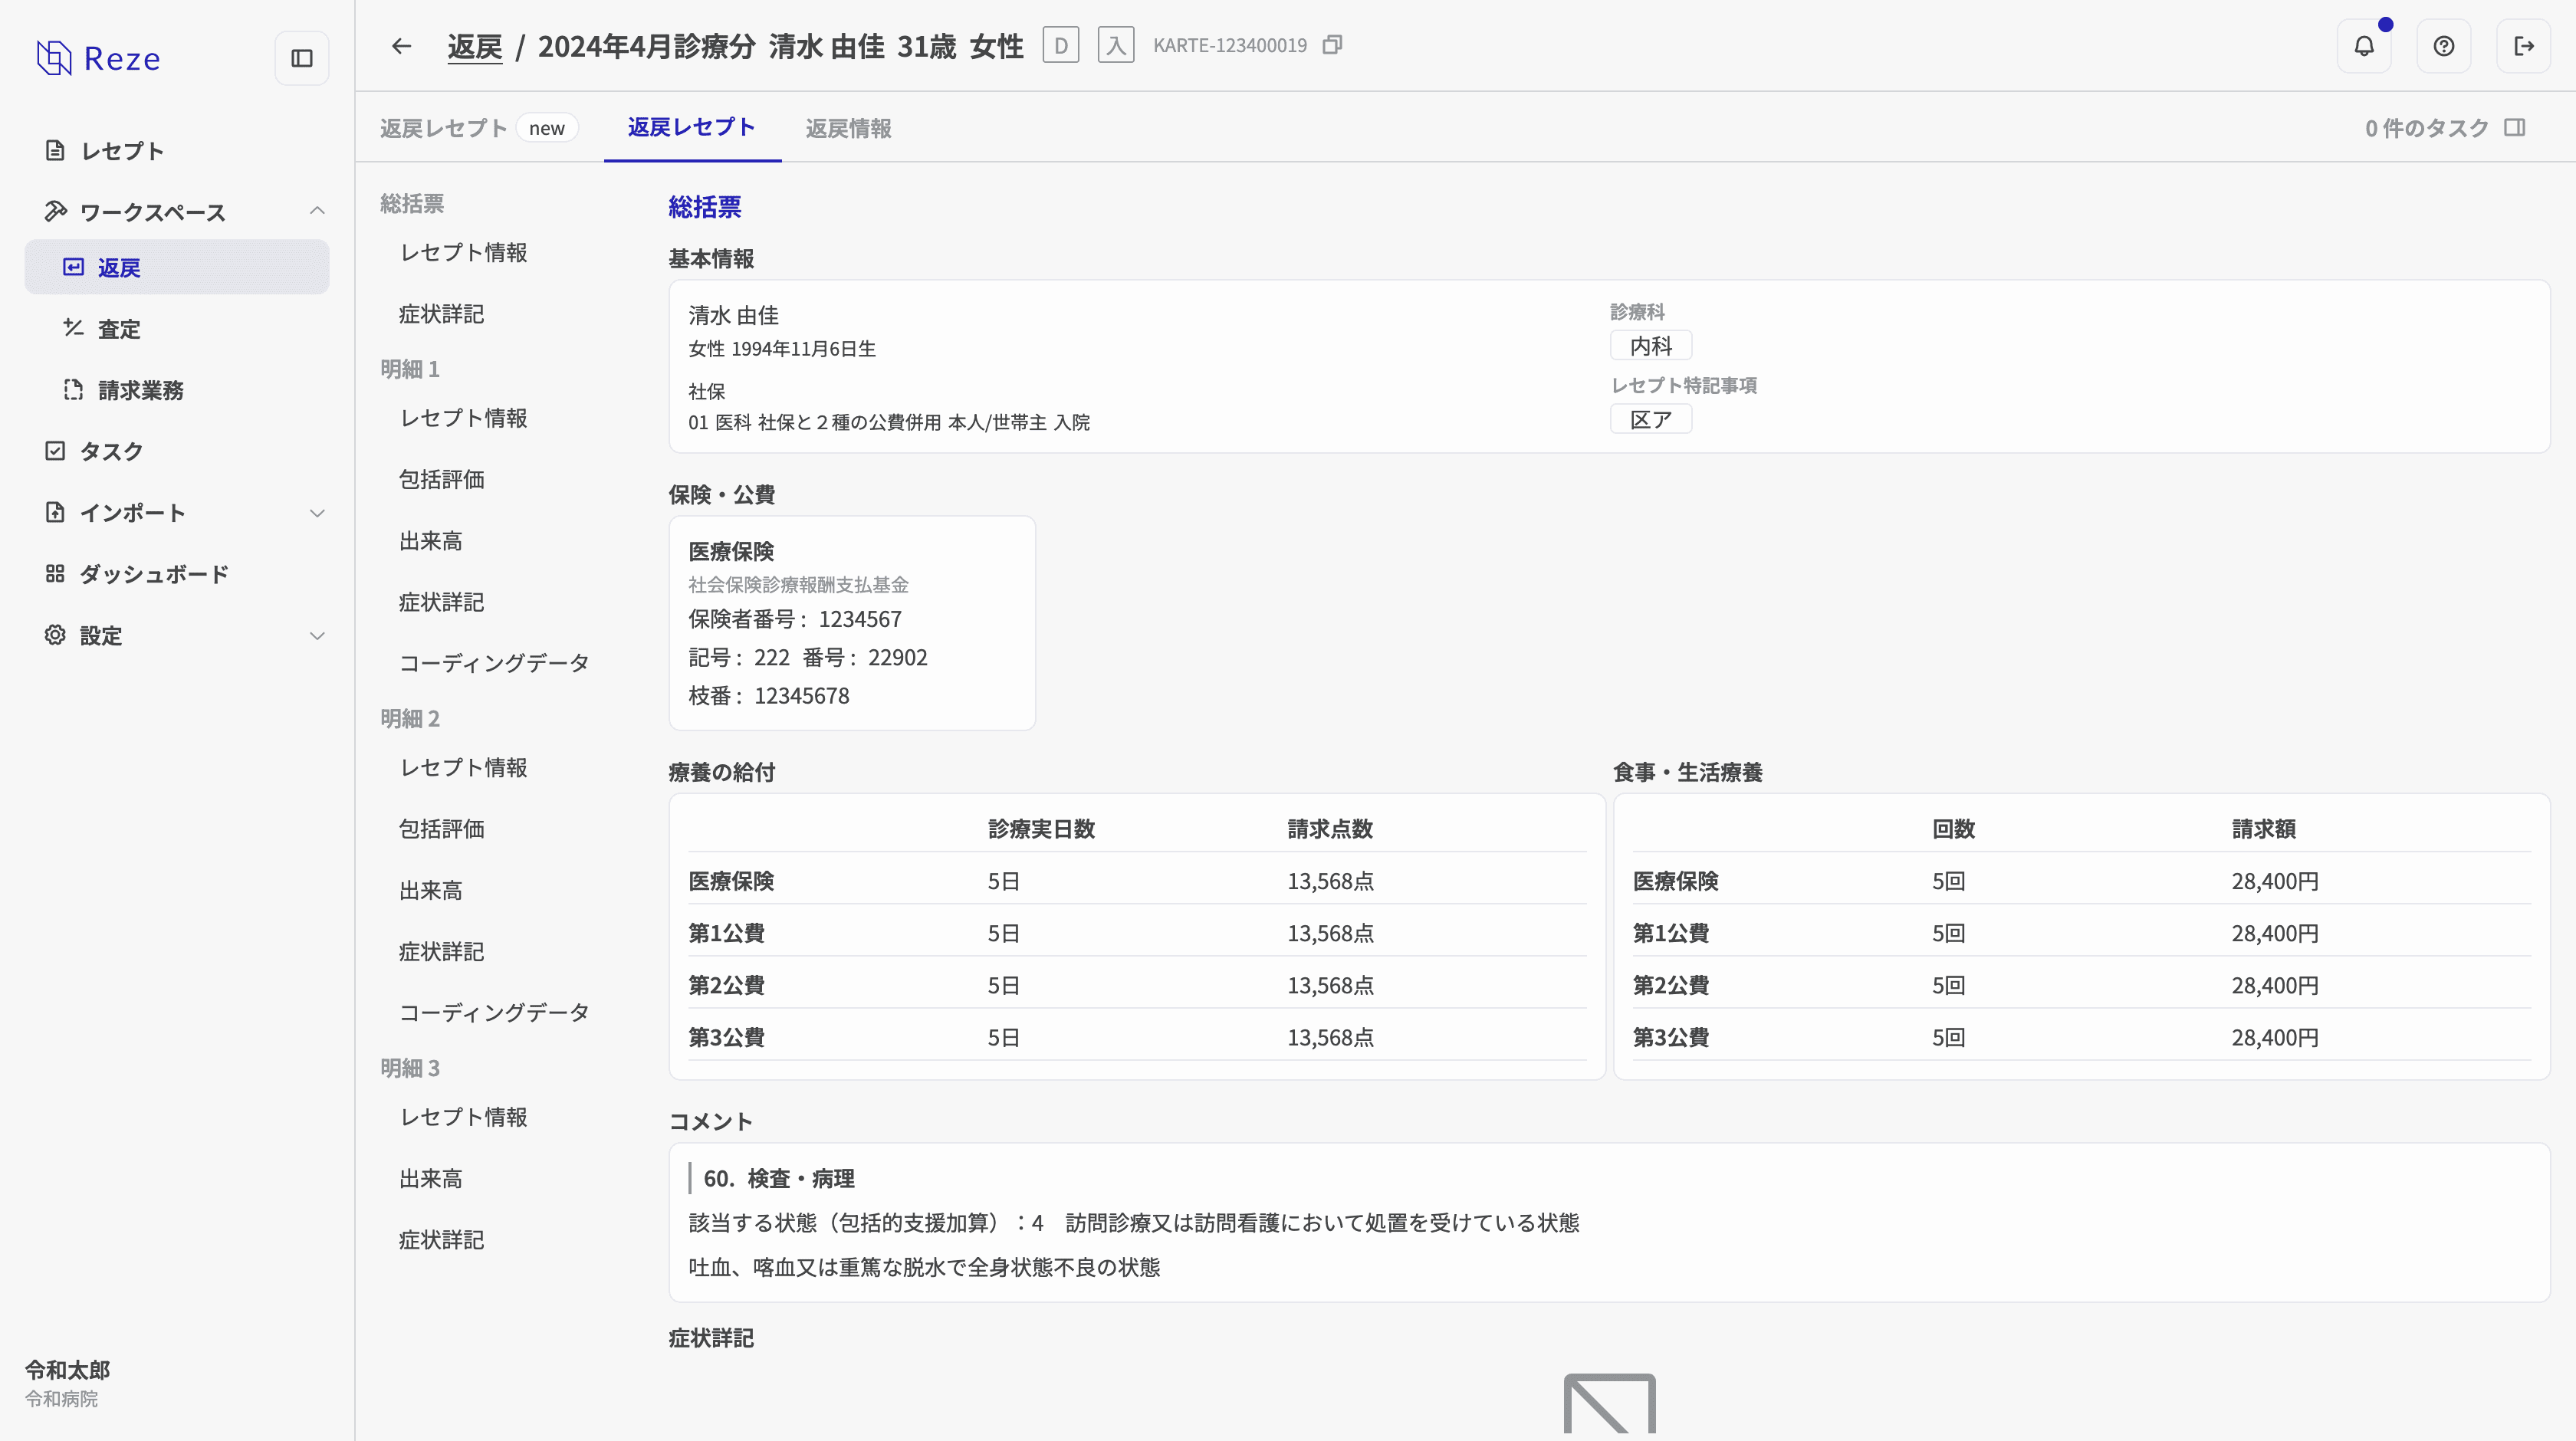The image size is (2576, 1441).
Task: Click the Reze logo icon
Action: (54, 58)
